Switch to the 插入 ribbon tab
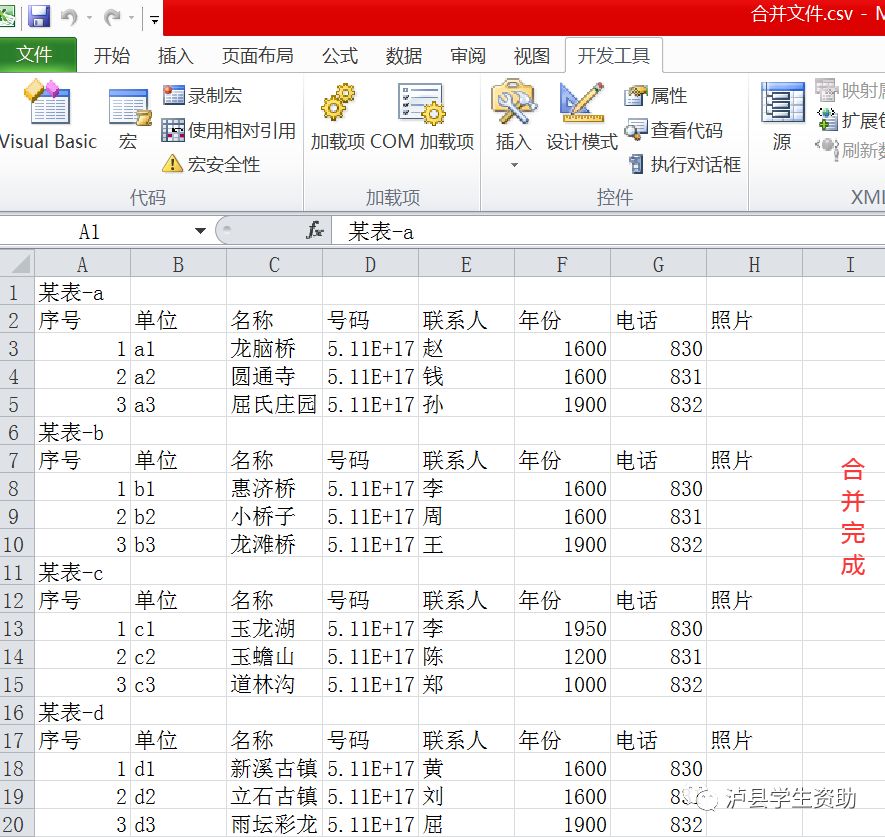This screenshot has width=885, height=837. tap(176, 55)
